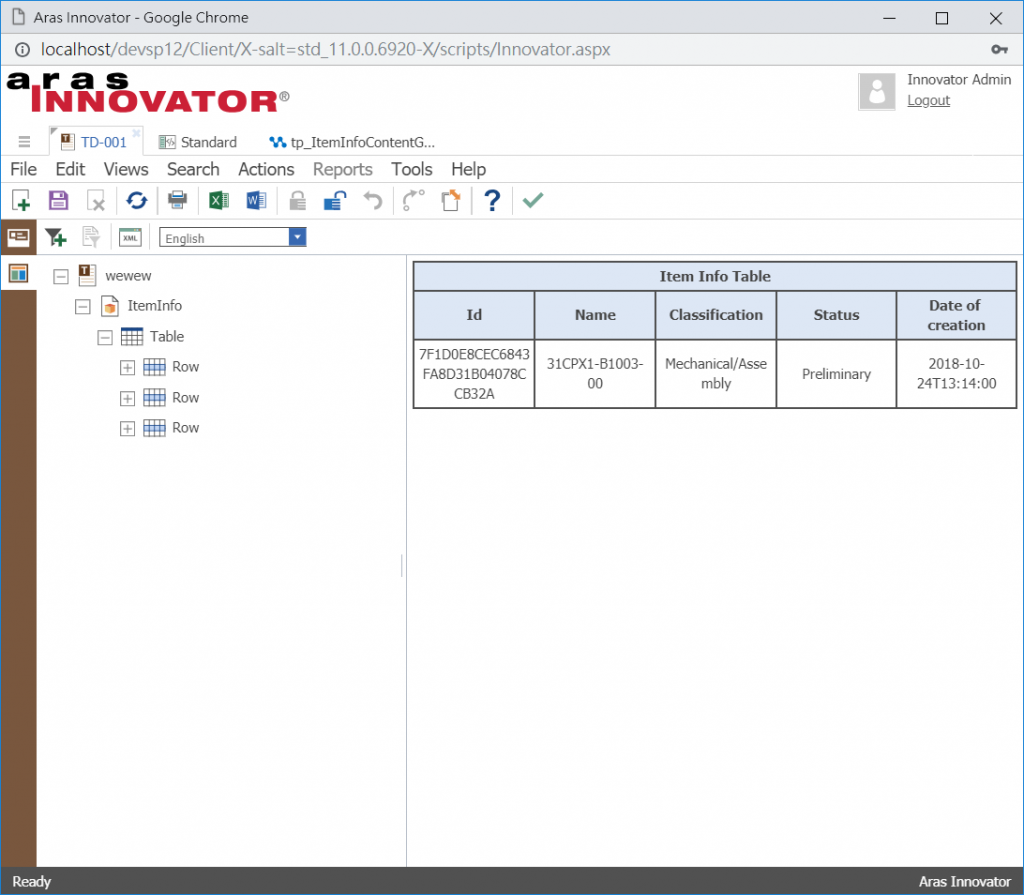Click the Classification column header

(716, 315)
